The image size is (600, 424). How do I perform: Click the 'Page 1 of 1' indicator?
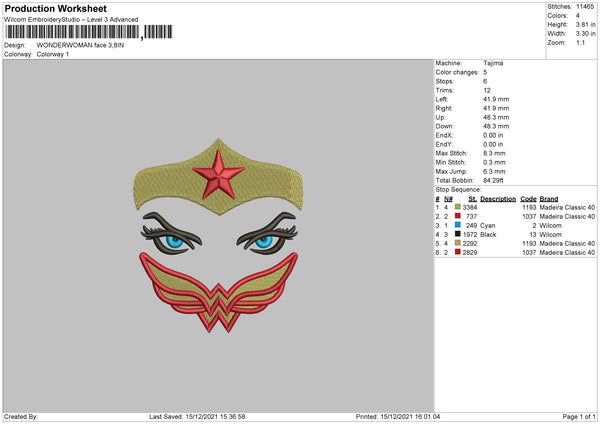579,416
